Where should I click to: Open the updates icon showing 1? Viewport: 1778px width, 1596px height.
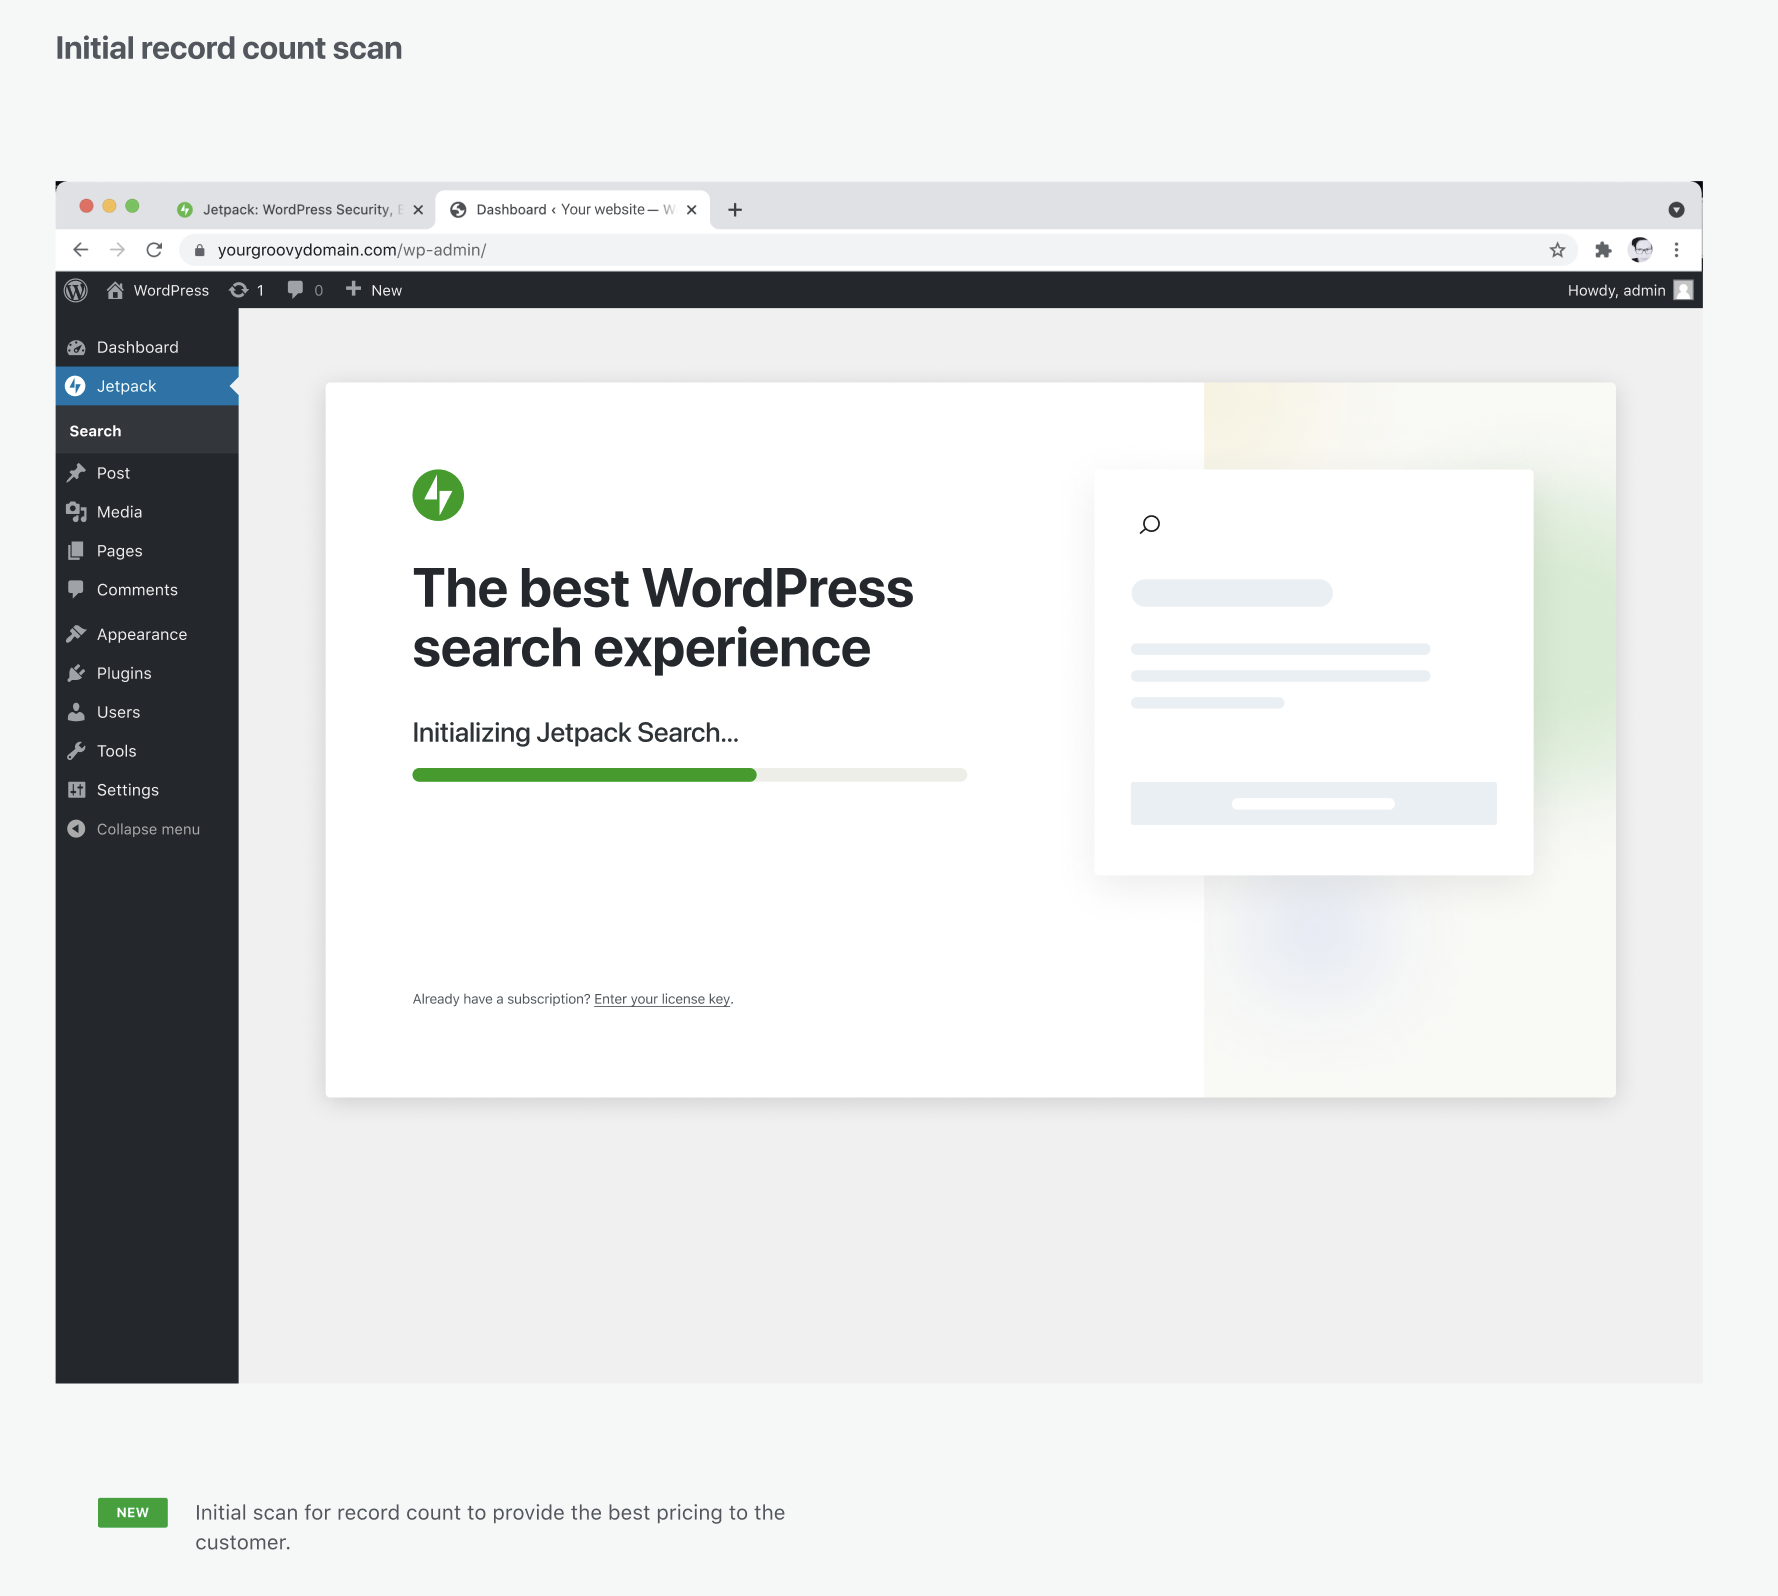pos(247,290)
